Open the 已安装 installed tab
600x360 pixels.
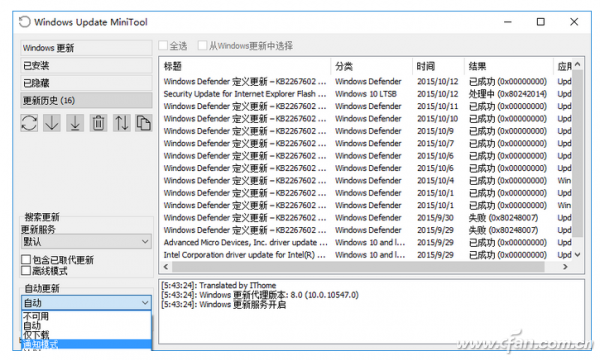(86, 65)
